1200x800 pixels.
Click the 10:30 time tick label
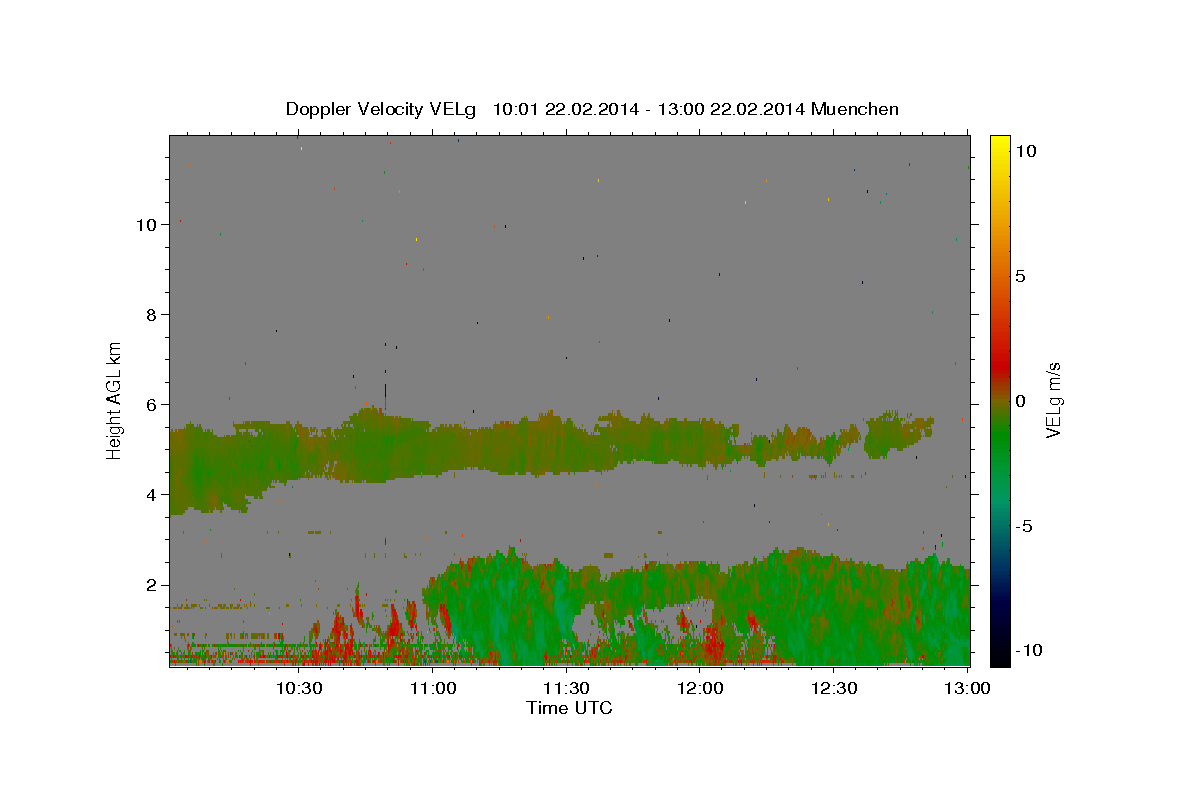click(299, 688)
